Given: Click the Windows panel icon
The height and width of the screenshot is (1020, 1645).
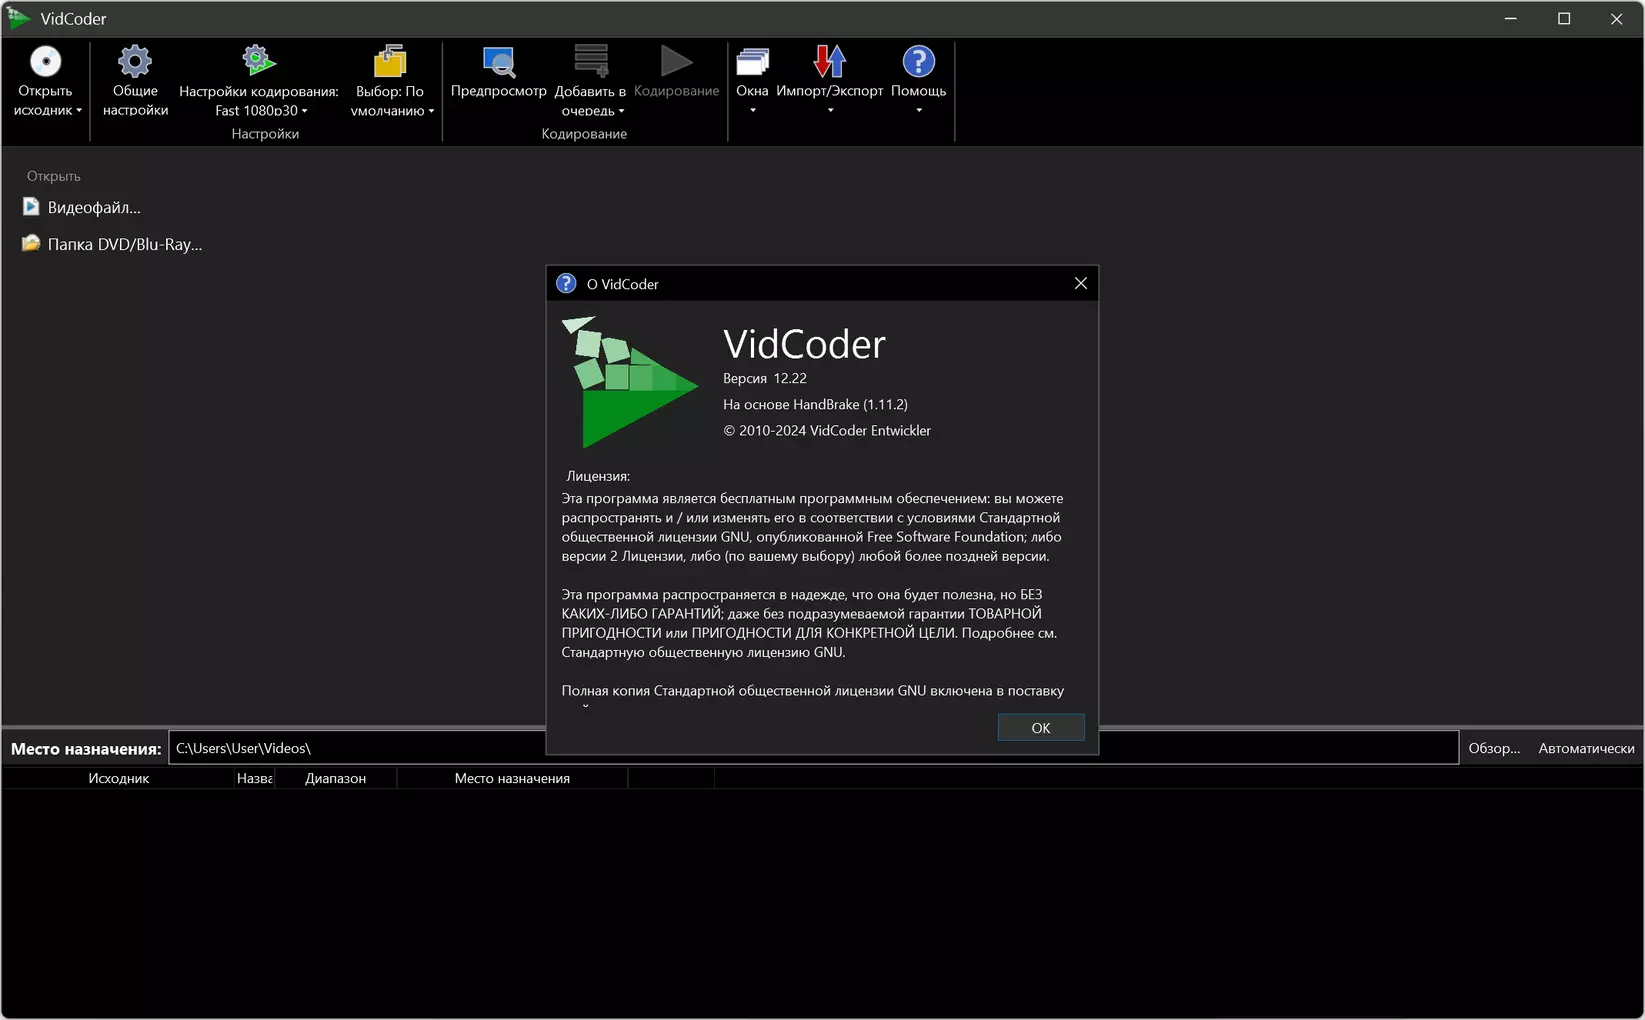Looking at the screenshot, I should coord(752,62).
